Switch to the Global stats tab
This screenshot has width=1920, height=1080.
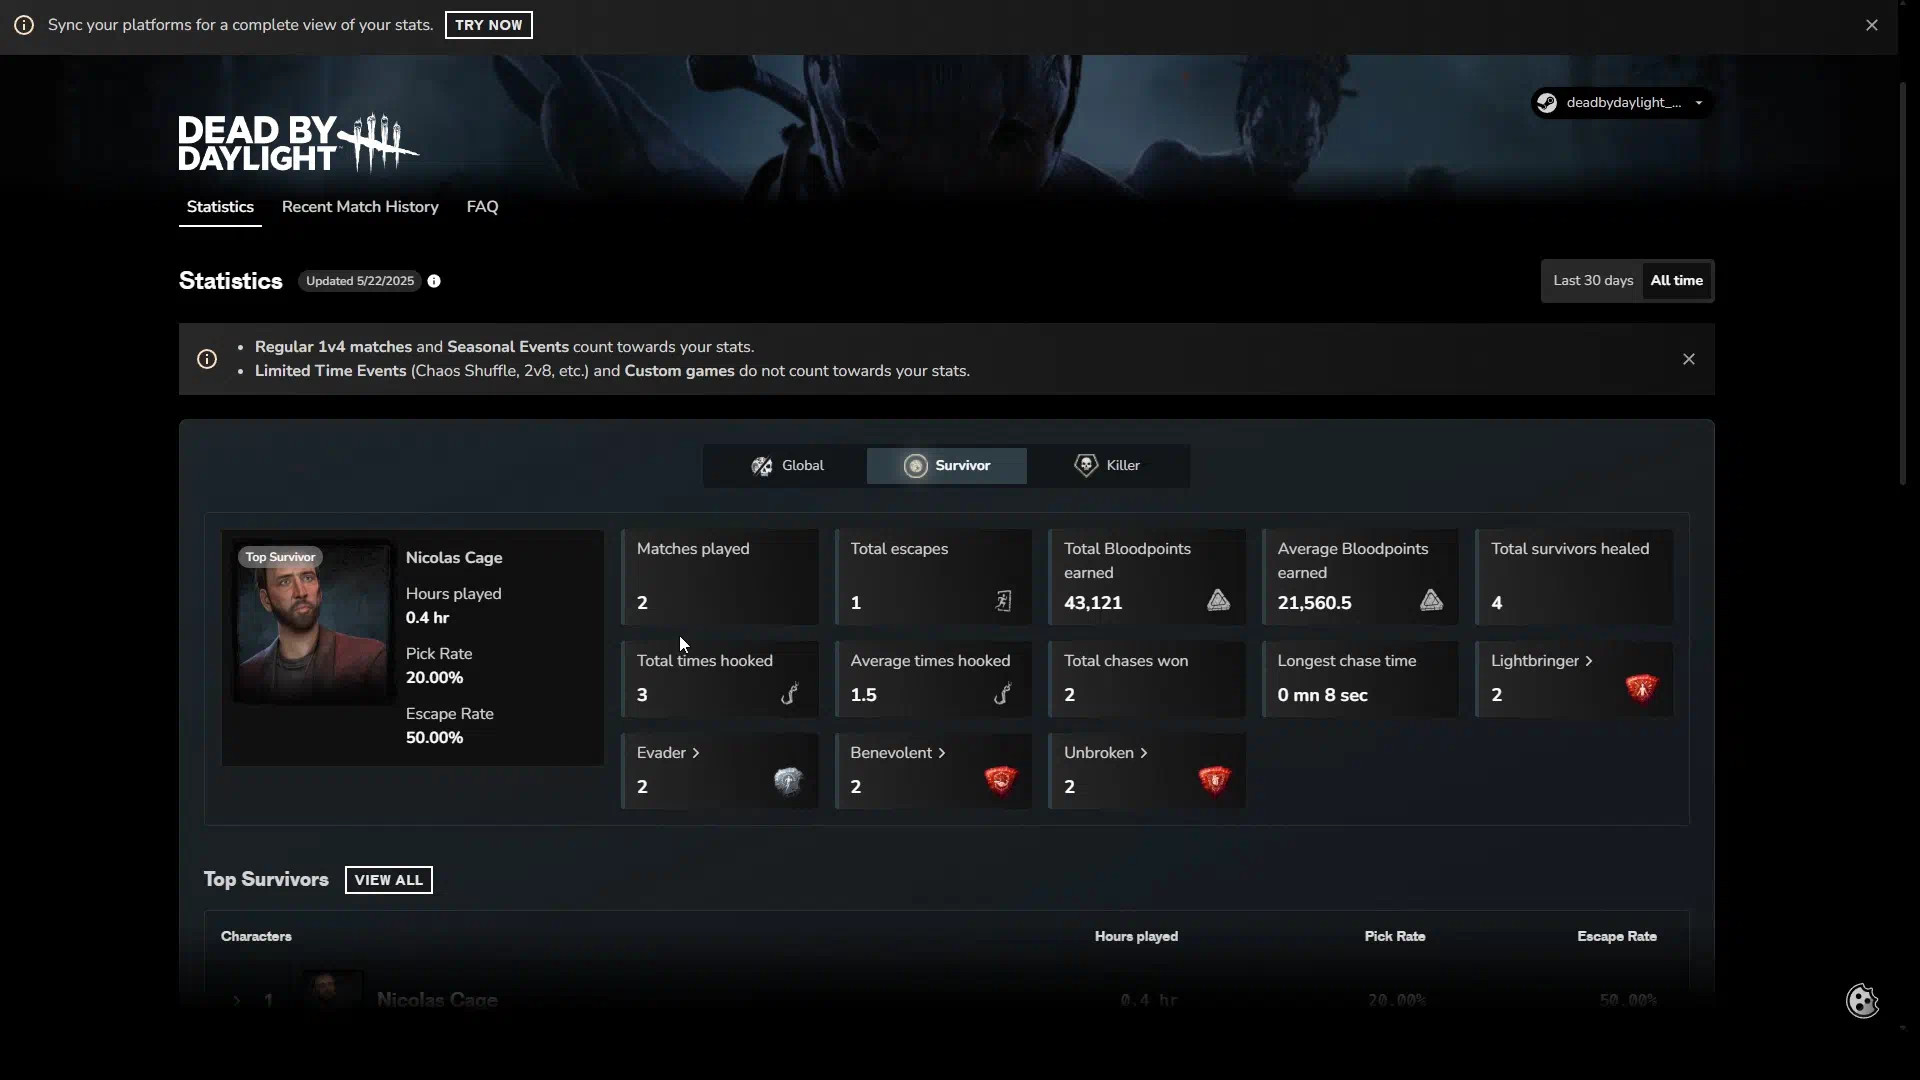[786, 466]
